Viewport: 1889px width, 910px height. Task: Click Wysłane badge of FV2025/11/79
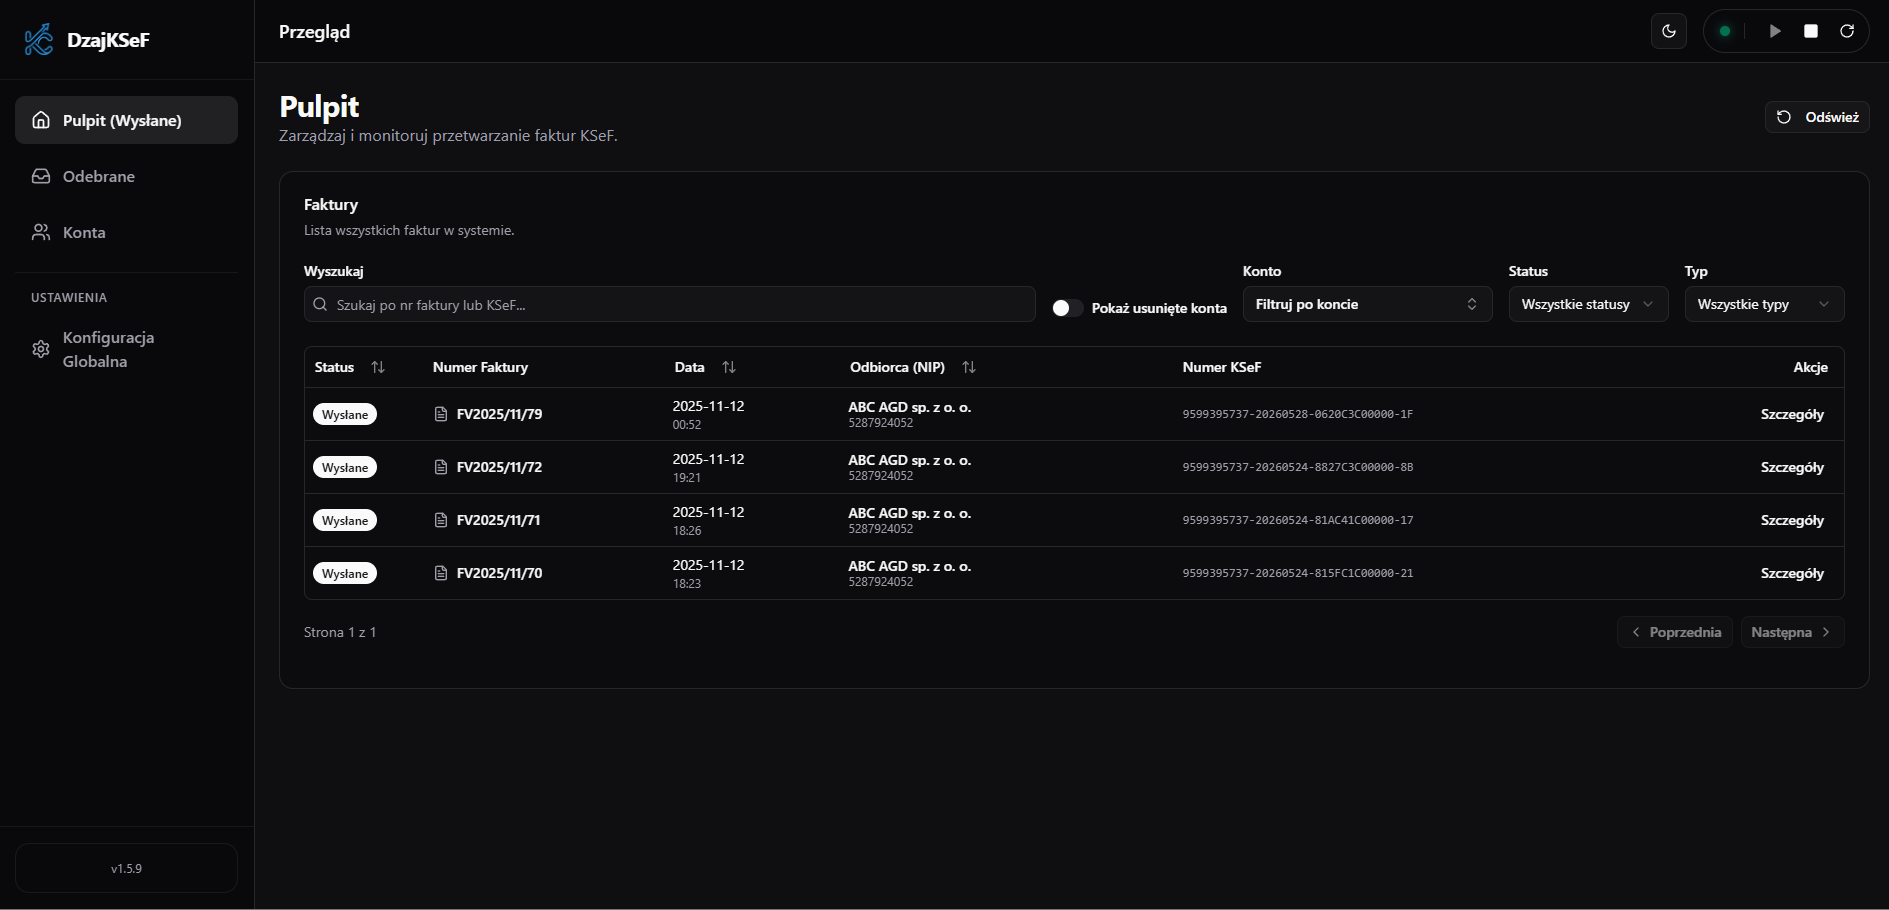point(345,414)
